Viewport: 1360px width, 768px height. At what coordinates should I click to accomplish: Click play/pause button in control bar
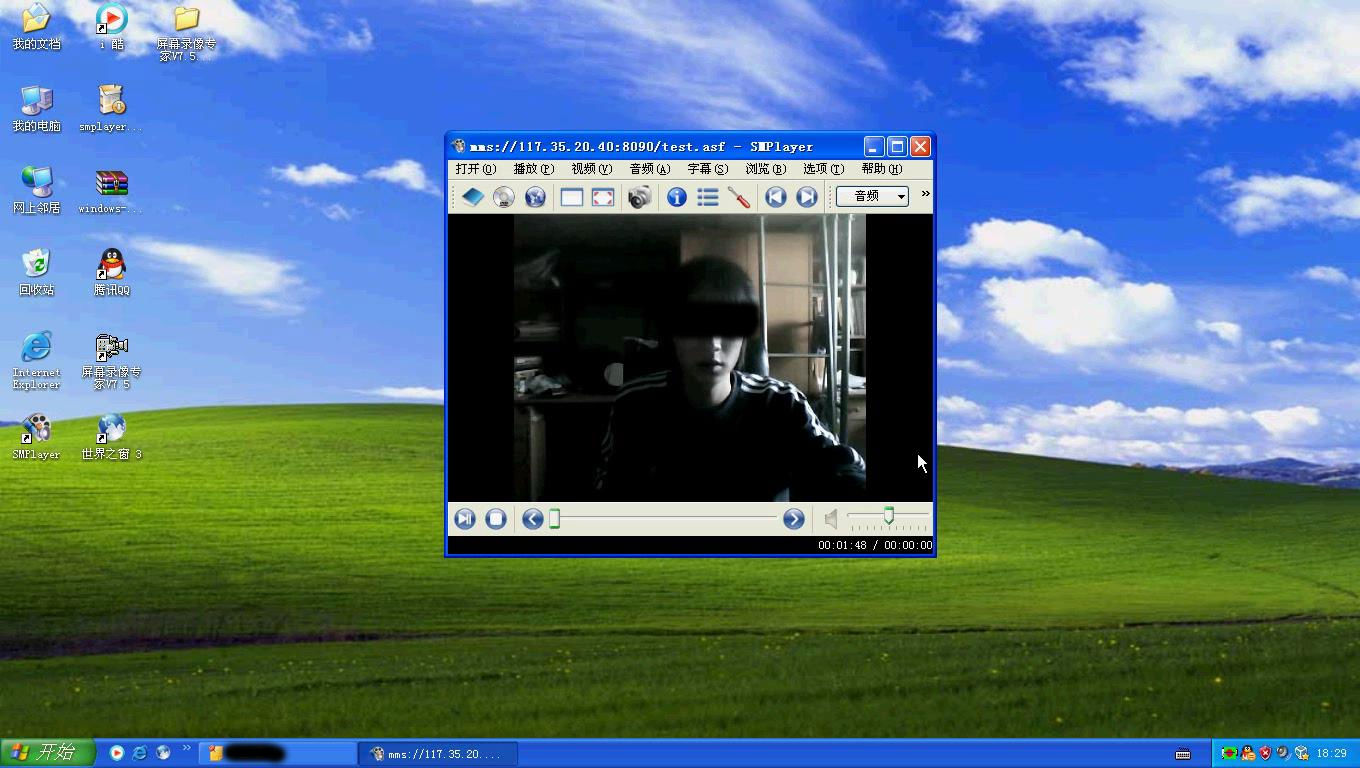coord(465,518)
